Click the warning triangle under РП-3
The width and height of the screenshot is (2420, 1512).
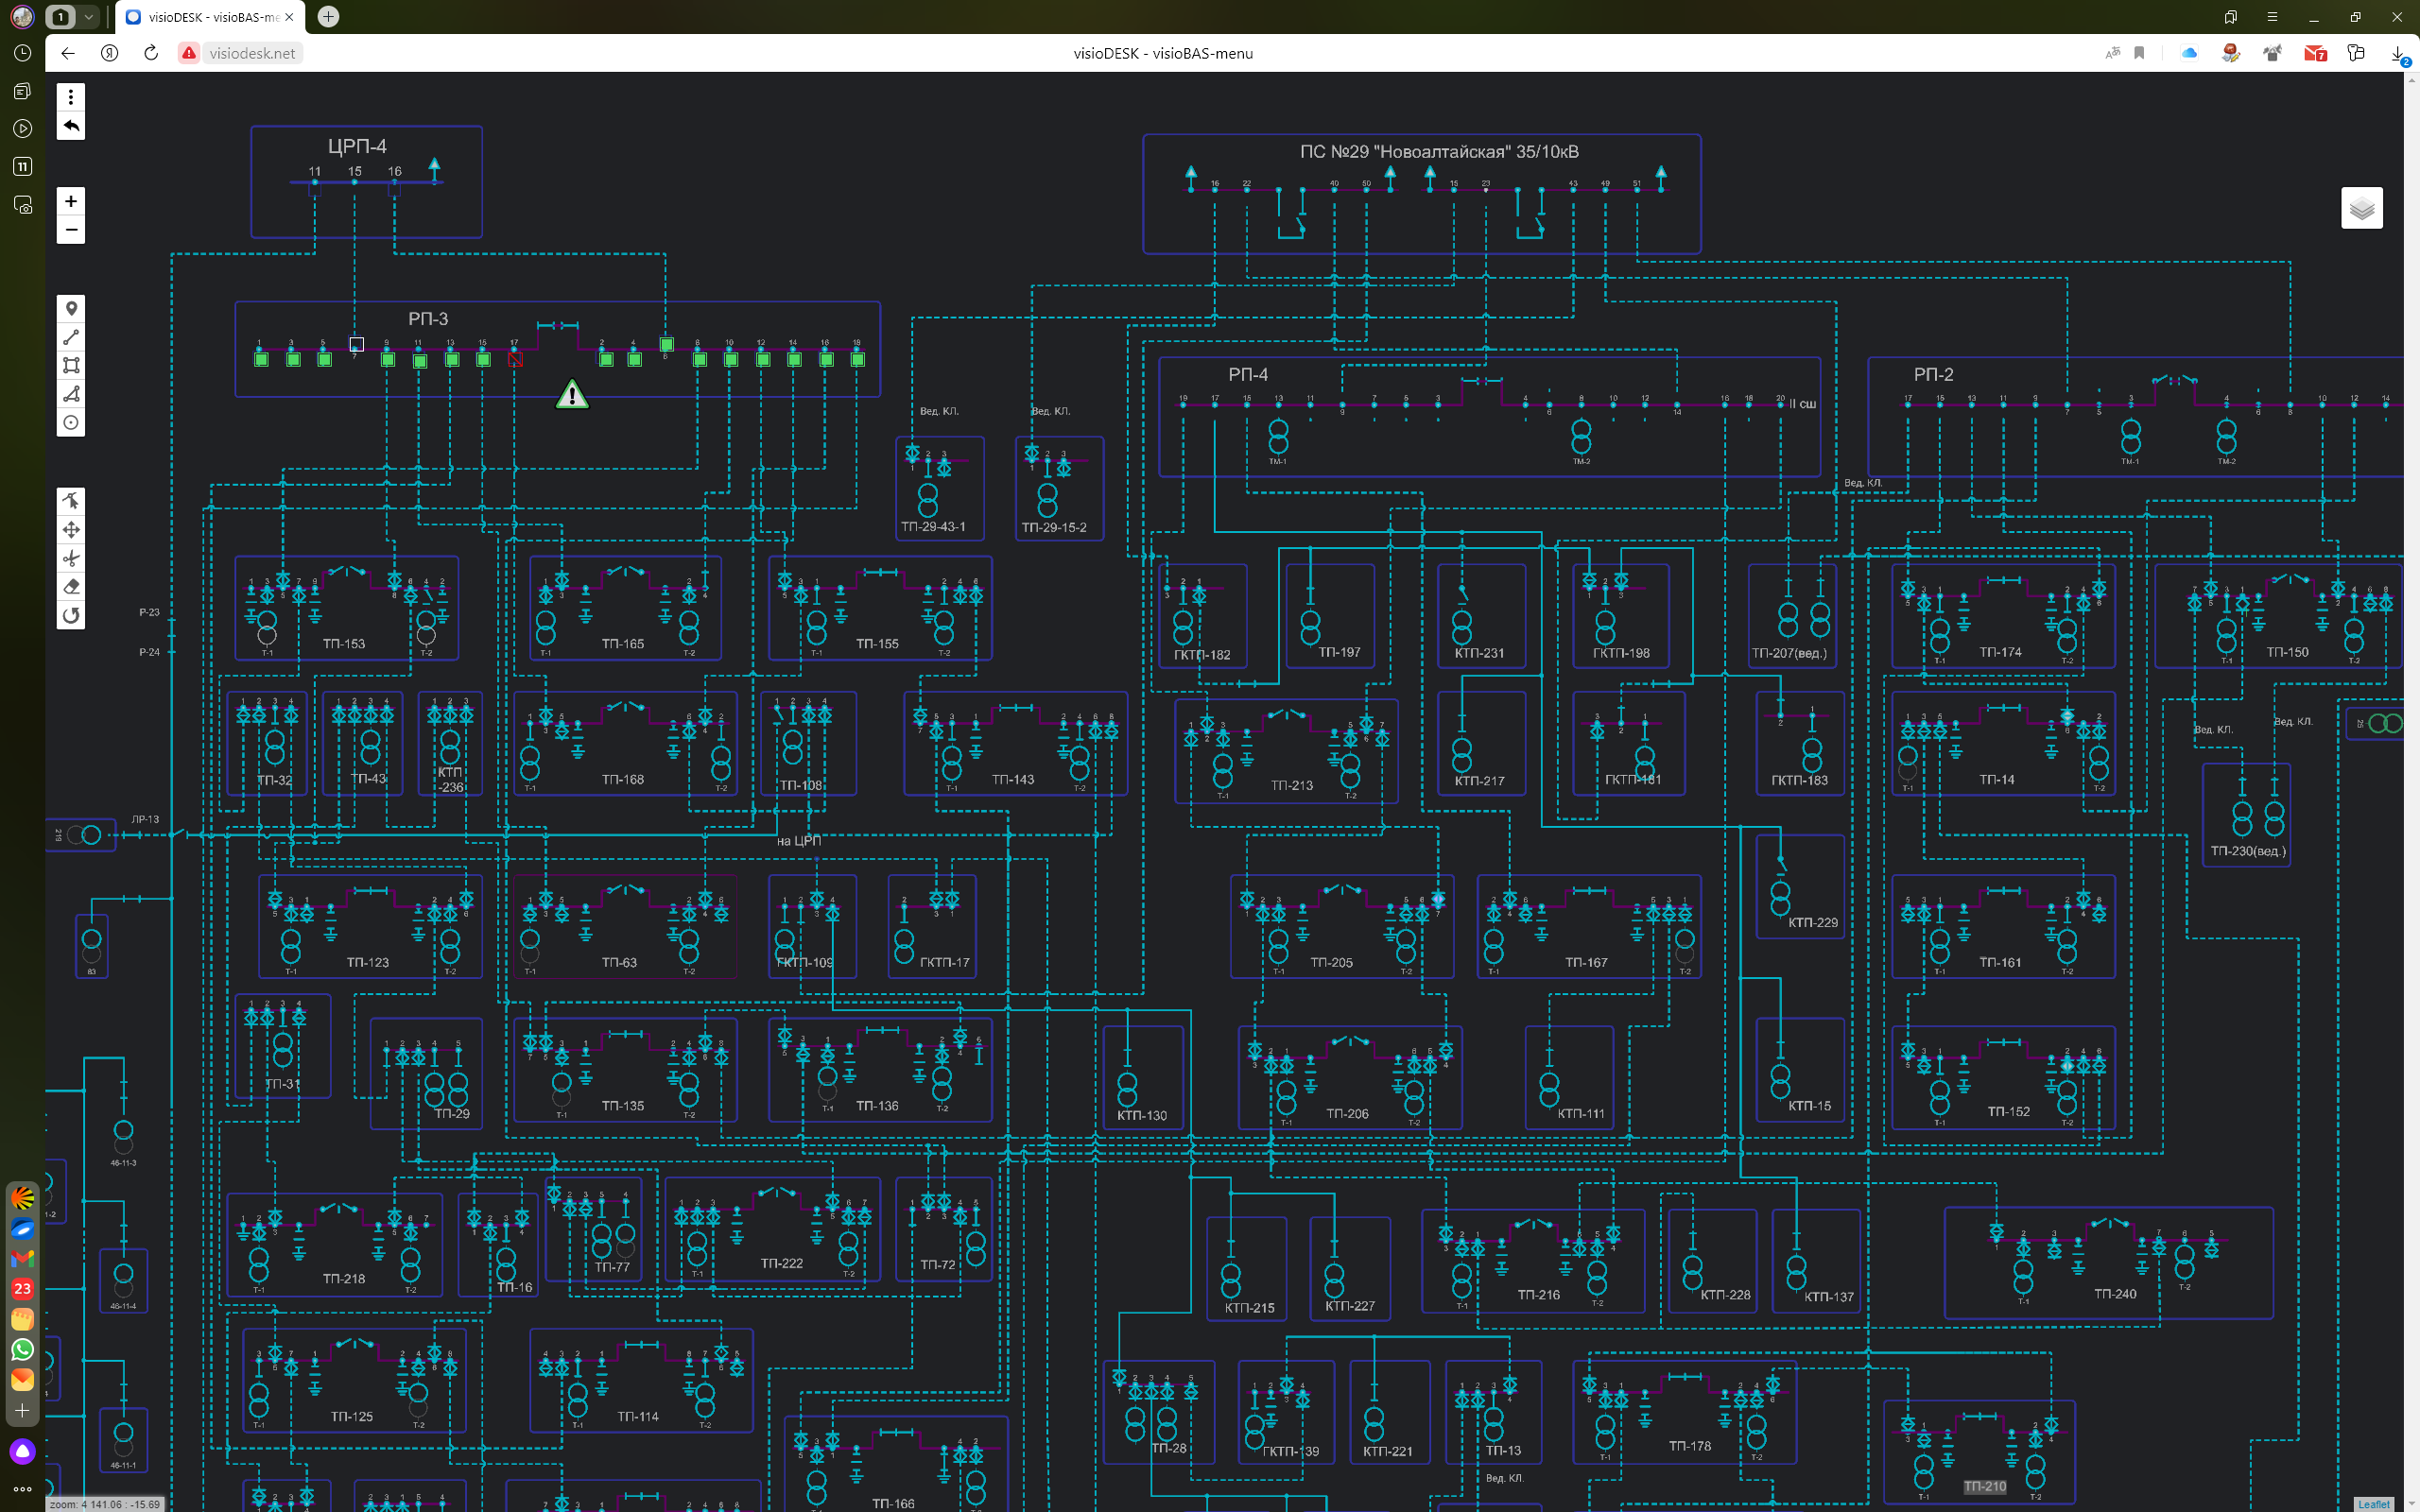[572, 395]
